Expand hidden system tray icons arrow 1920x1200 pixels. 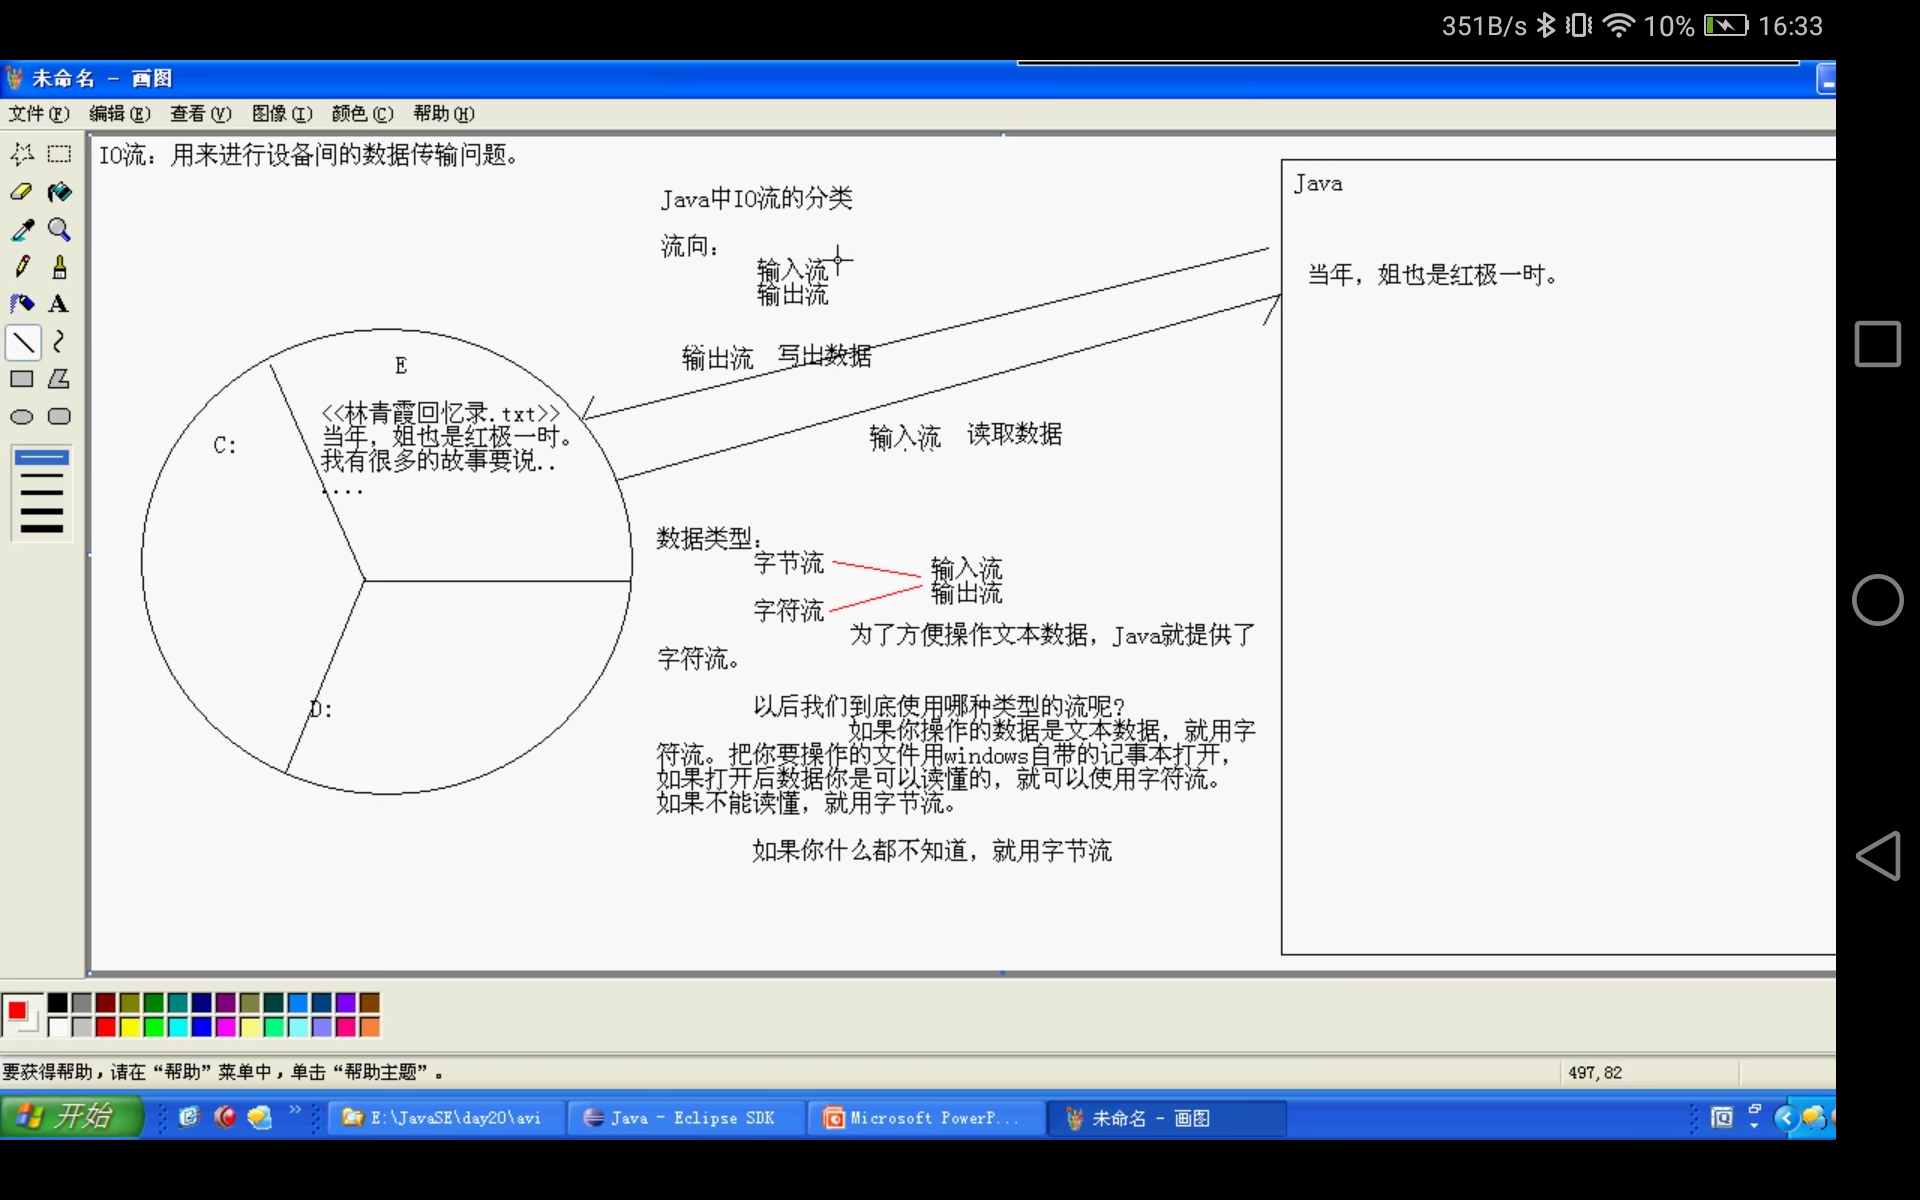tap(1786, 1117)
